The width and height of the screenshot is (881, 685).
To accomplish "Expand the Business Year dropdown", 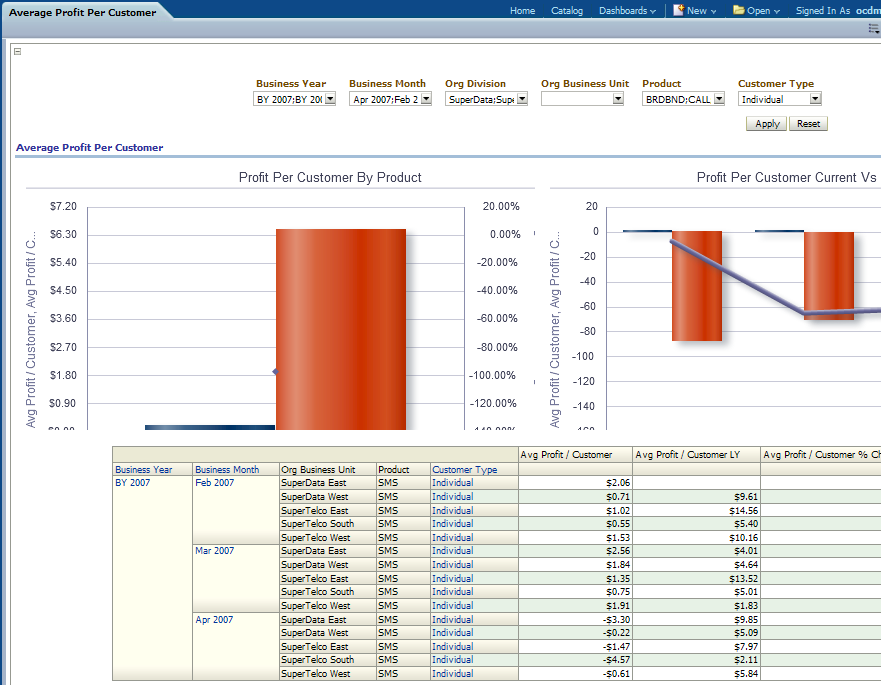I will pyautogui.click(x=329, y=99).
